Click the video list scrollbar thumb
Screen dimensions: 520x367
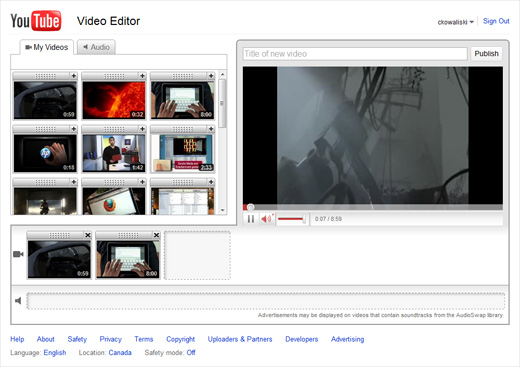223,103
